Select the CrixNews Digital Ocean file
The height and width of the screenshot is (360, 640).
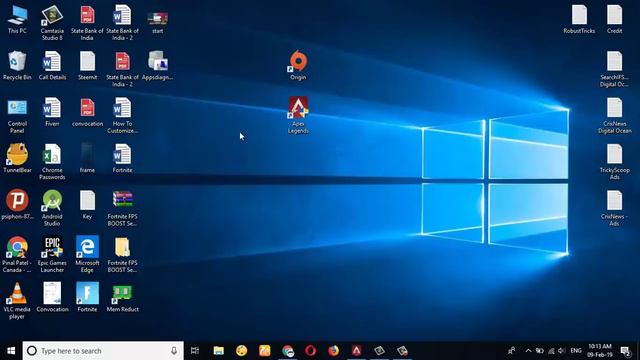tap(614, 116)
